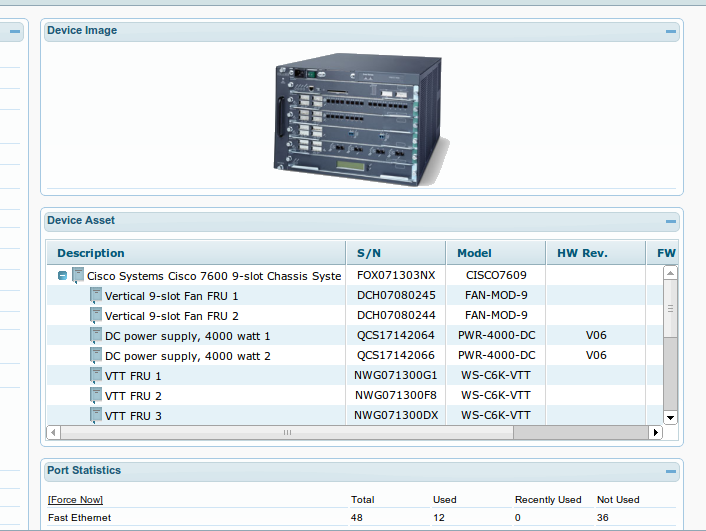The height and width of the screenshot is (531, 706).
Task: Click serial number FOX071303NX
Action: point(396,275)
